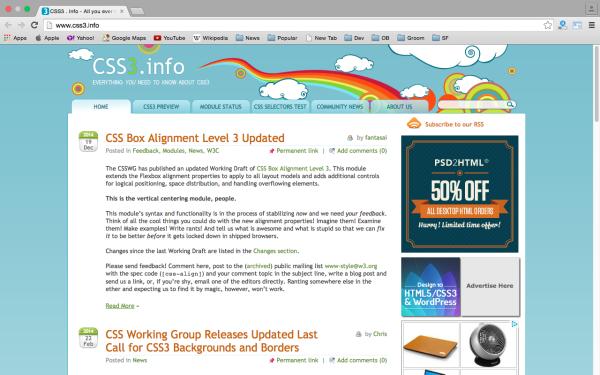Click Add comments (0) on Box Alignment post
The height and width of the screenshot is (375, 600).
click(x=362, y=150)
